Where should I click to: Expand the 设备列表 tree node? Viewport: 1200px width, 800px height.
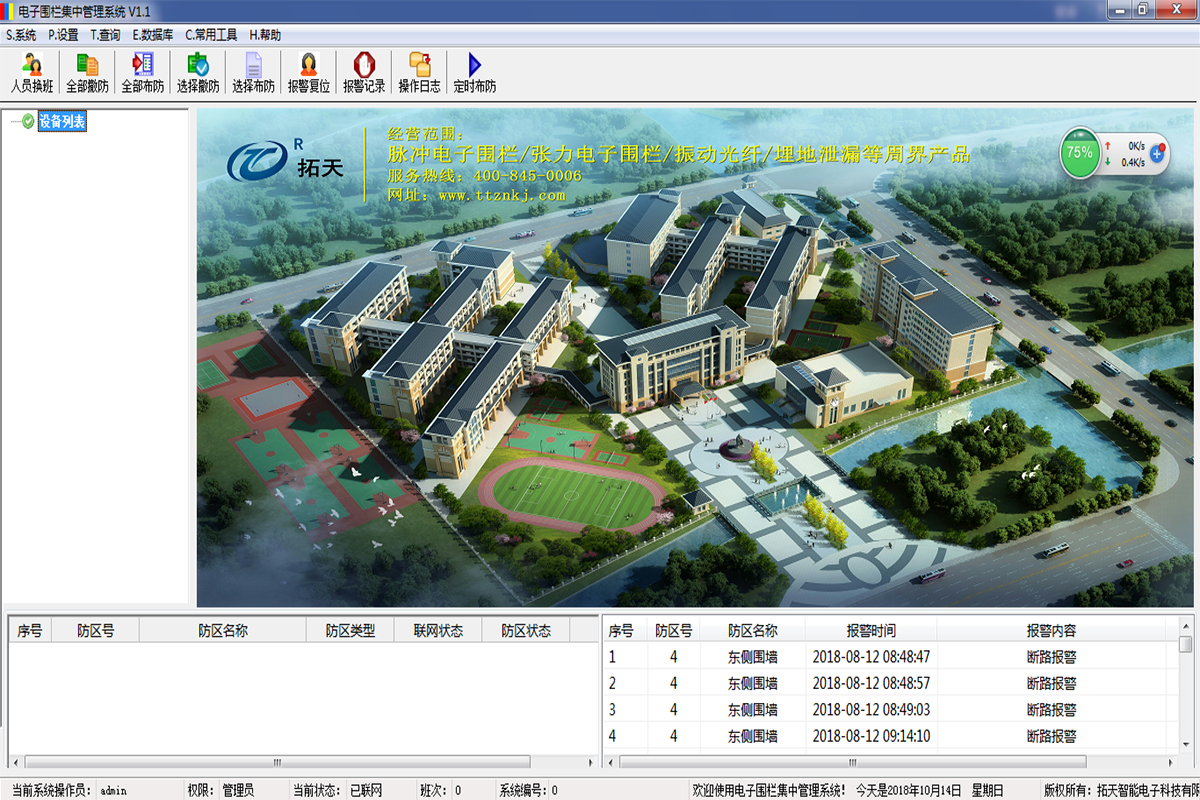pyautogui.click(x=13, y=122)
